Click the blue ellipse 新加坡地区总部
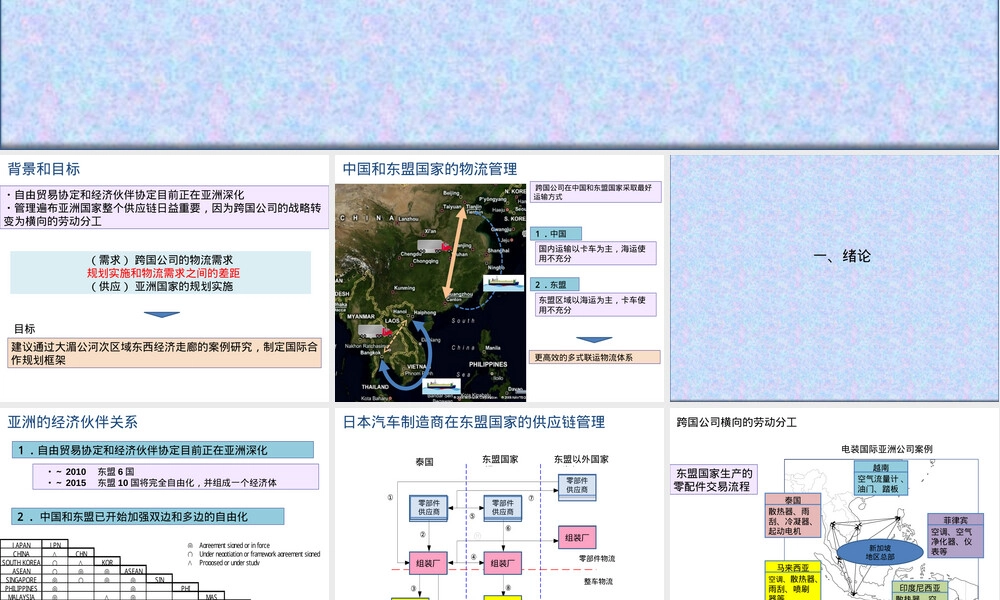 [x=880, y=552]
